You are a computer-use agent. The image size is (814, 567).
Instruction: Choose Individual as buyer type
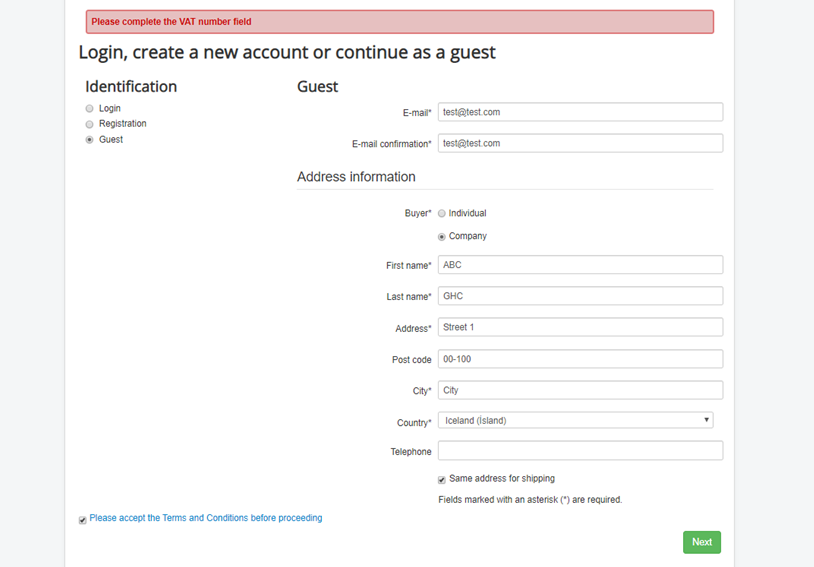point(442,214)
